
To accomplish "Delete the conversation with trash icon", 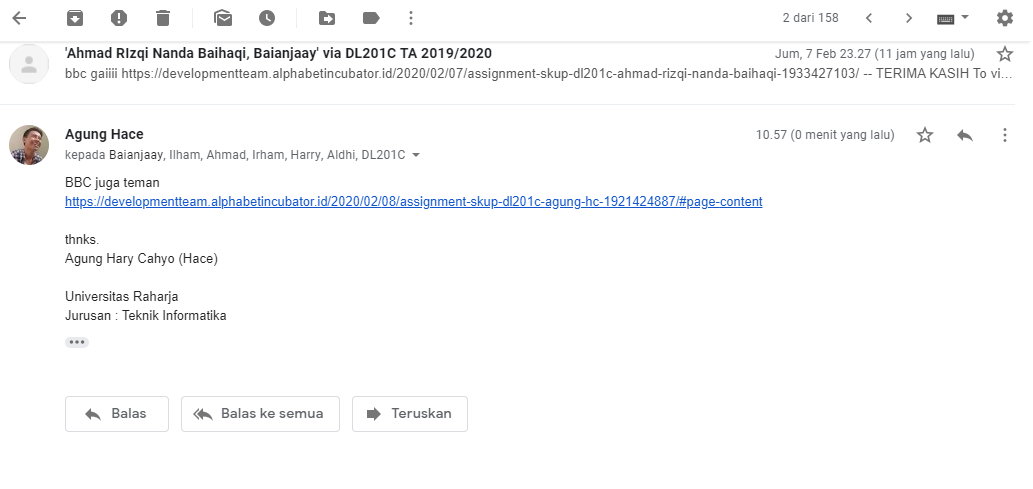I will [163, 18].
